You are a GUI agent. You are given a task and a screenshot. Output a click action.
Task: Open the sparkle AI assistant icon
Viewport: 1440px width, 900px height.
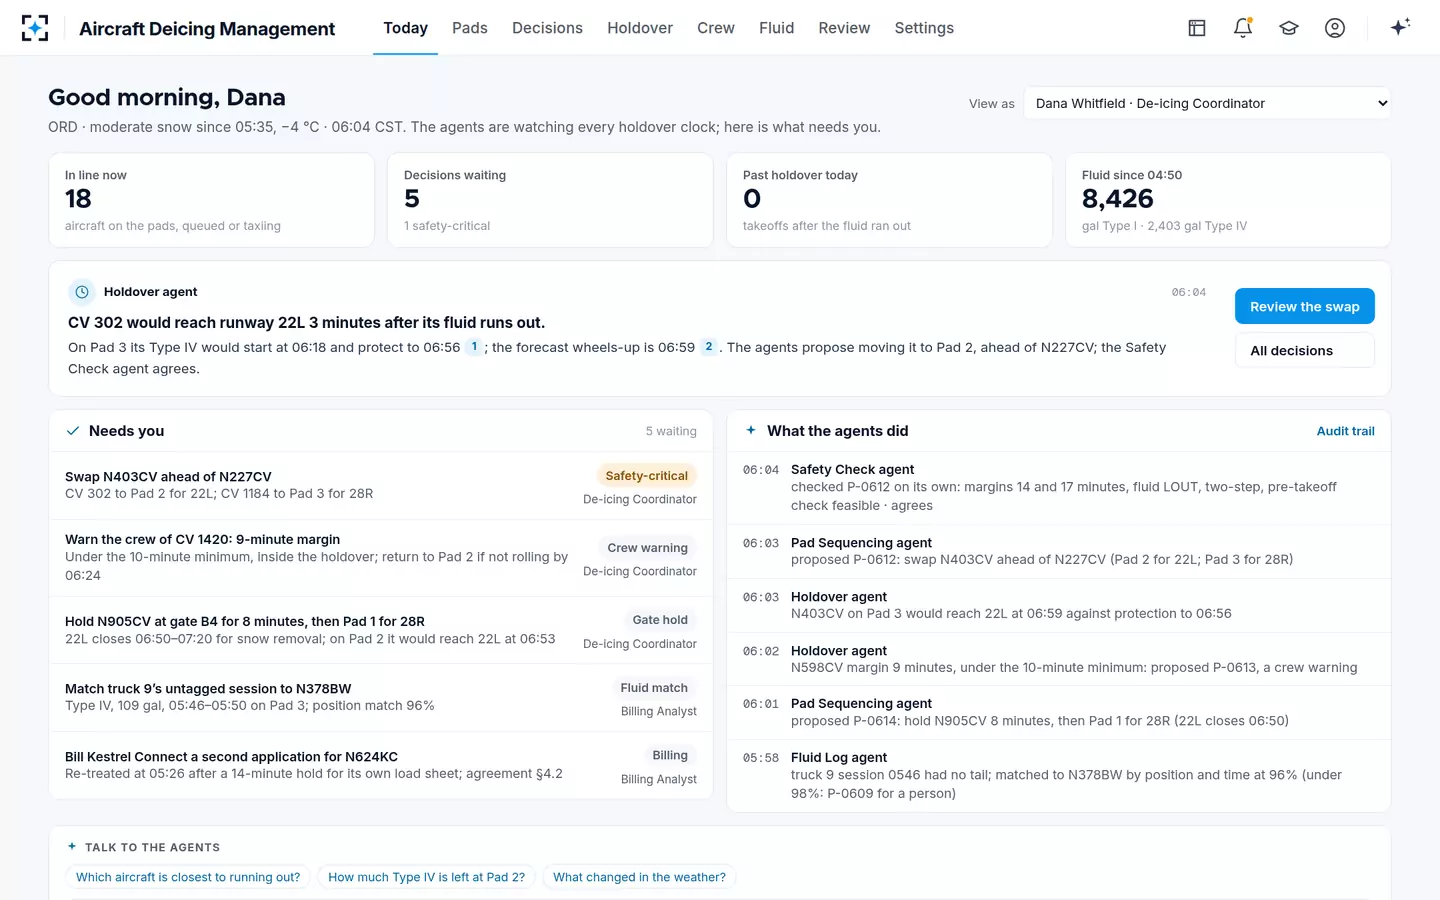tap(1400, 27)
